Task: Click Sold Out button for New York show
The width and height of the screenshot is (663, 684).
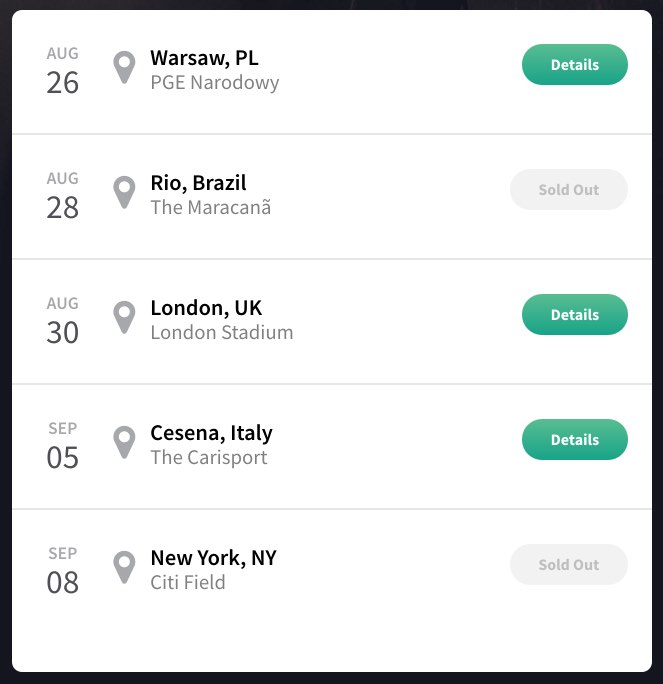Action: (x=568, y=565)
